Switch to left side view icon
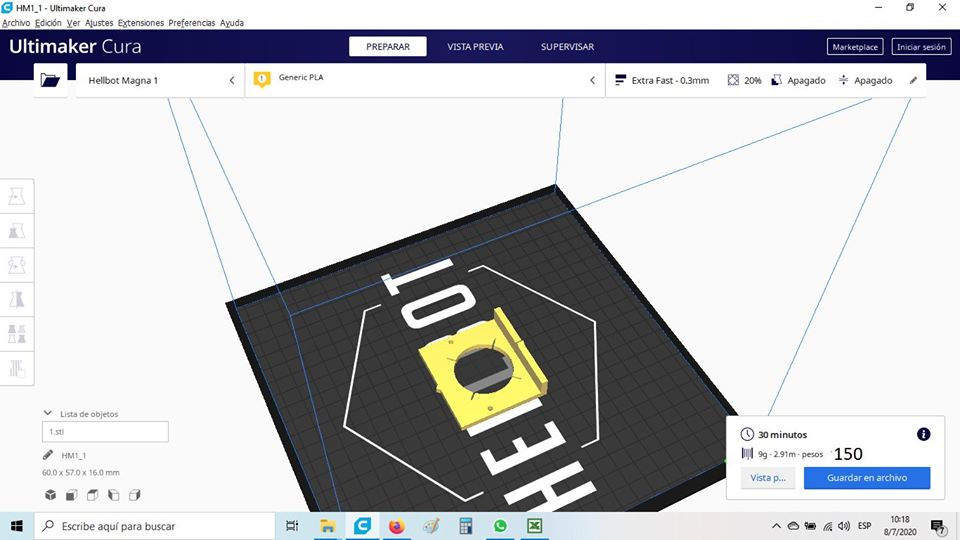This screenshot has width=960, height=540. click(113, 495)
